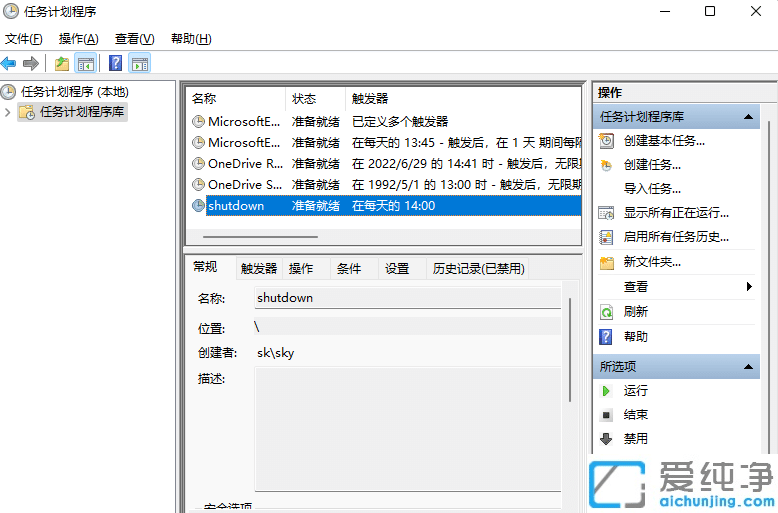Click 导入任务... in Actions pane

pos(652,189)
